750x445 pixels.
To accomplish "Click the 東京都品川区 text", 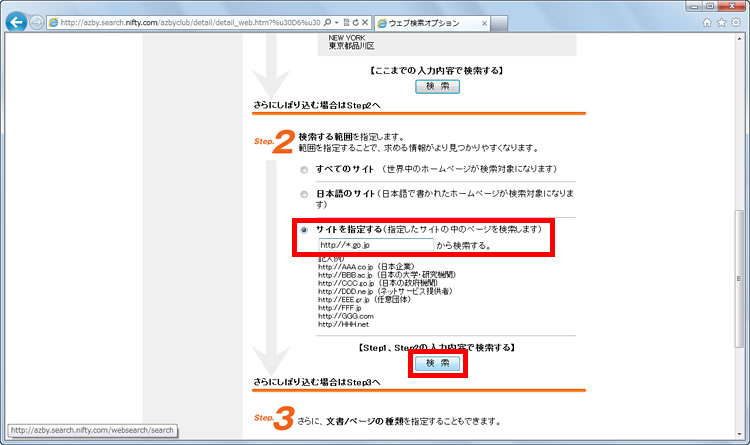I will point(352,46).
